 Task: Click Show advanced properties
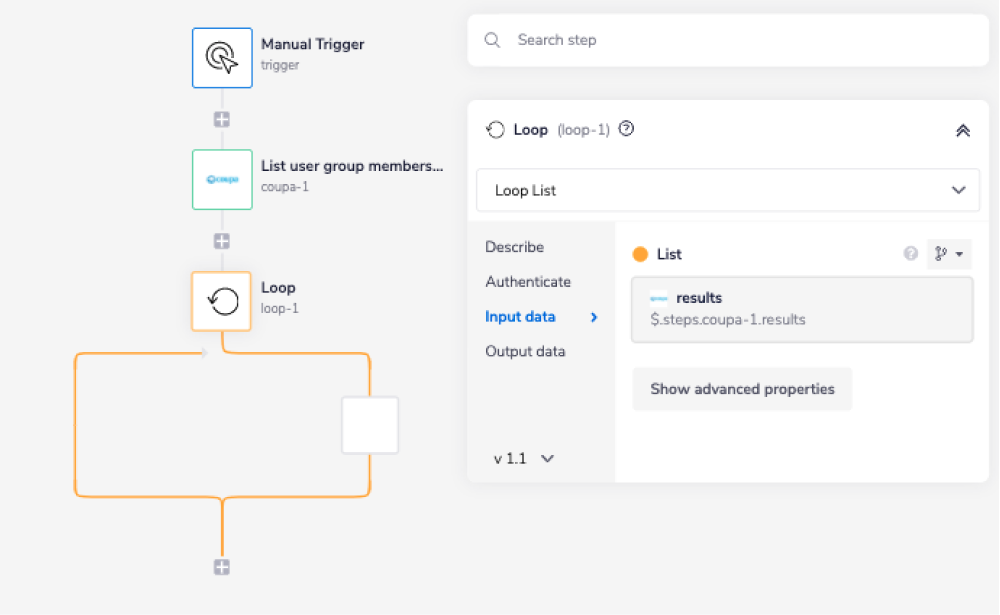[742, 389]
